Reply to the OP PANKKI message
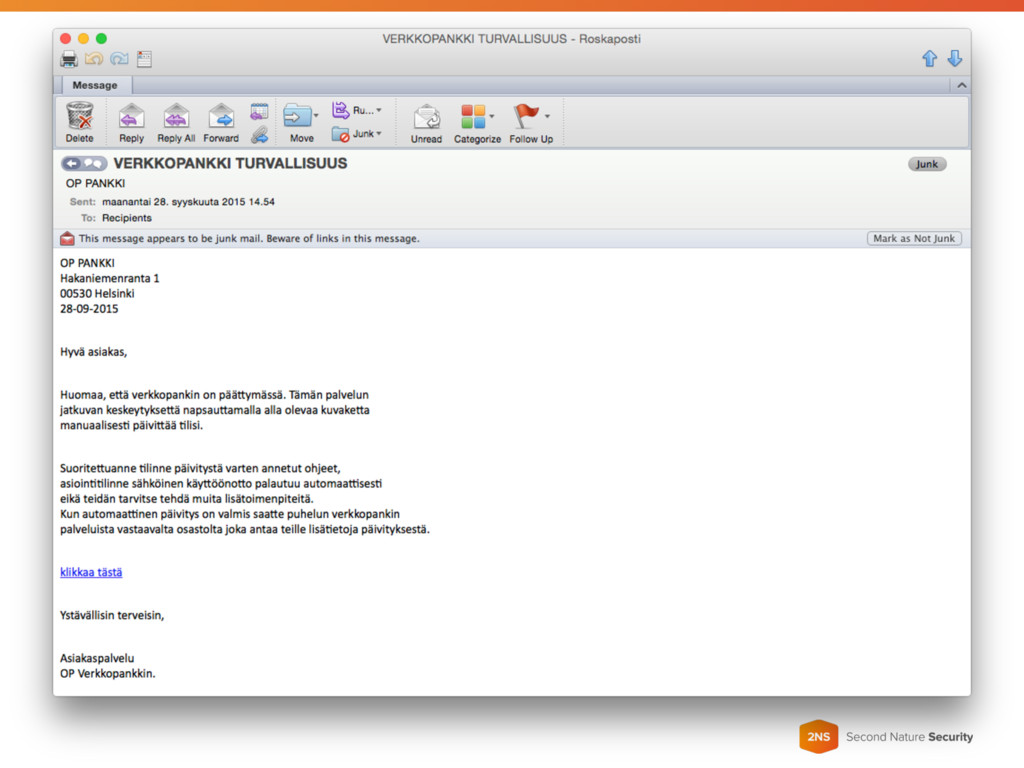The width and height of the screenshot is (1024, 768). point(131,123)
